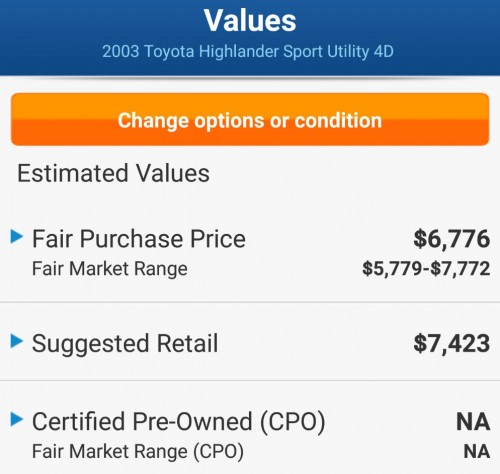The width and height of the screenshot is (500, 474).
Task: Expand the Suggested Retail disclosure triangle
Action: 17,341
